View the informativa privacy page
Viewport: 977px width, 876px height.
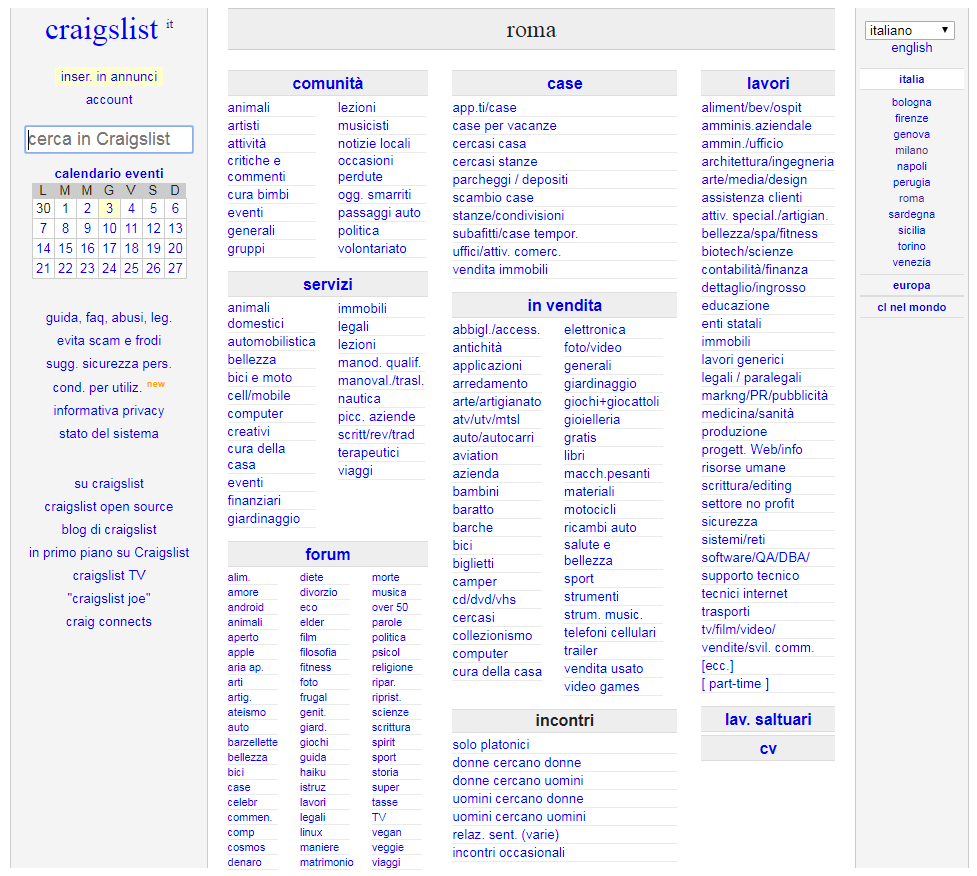(109, 411)
